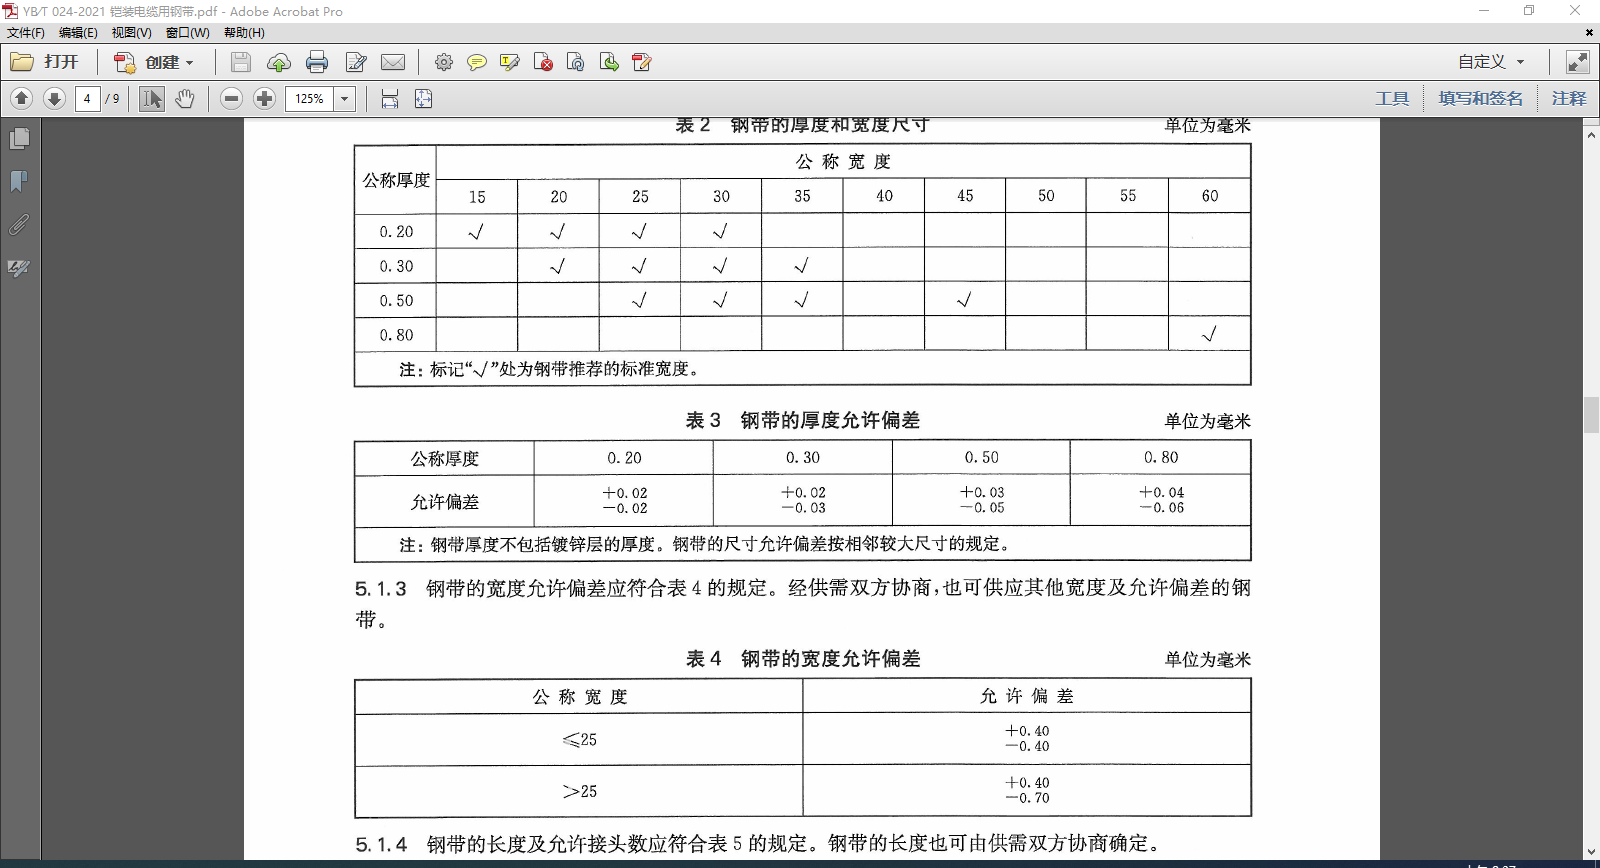
Task: Open the File (文件) menu
Action: 26,32
